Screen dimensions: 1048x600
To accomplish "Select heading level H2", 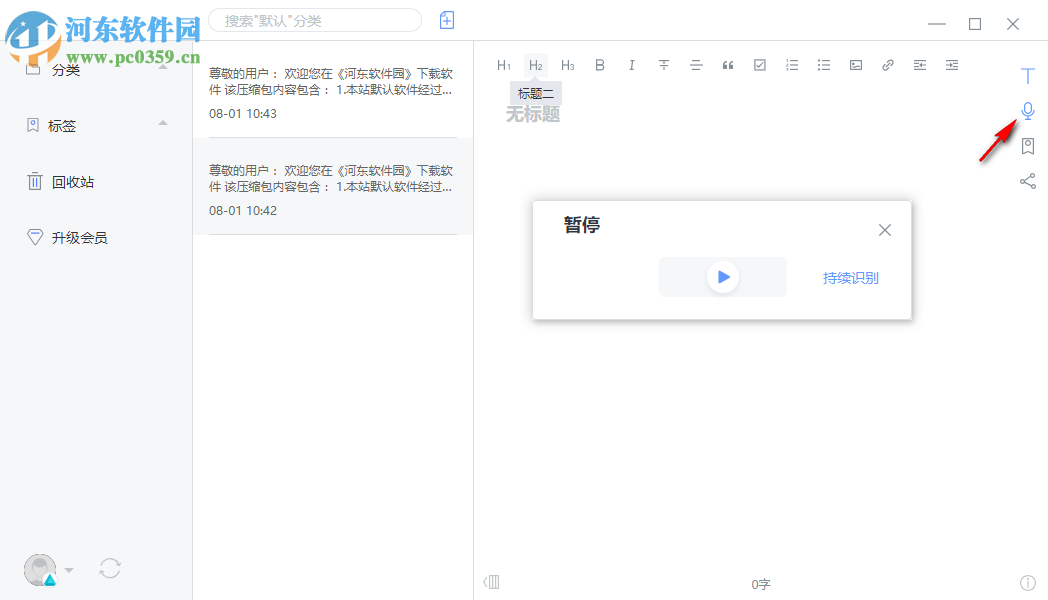I will (536, 64).
